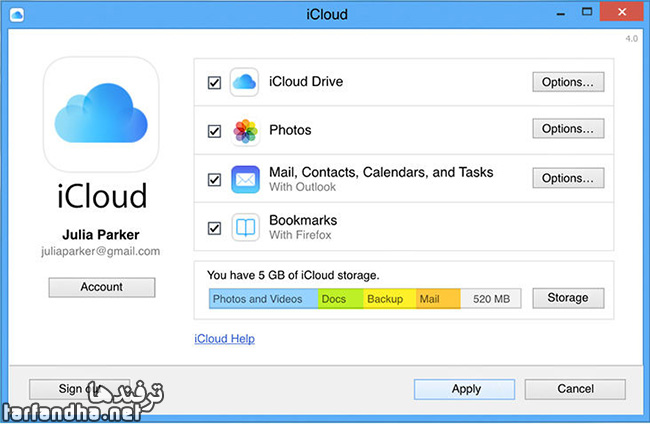Click the Mail envelope icon

(245, 179)
